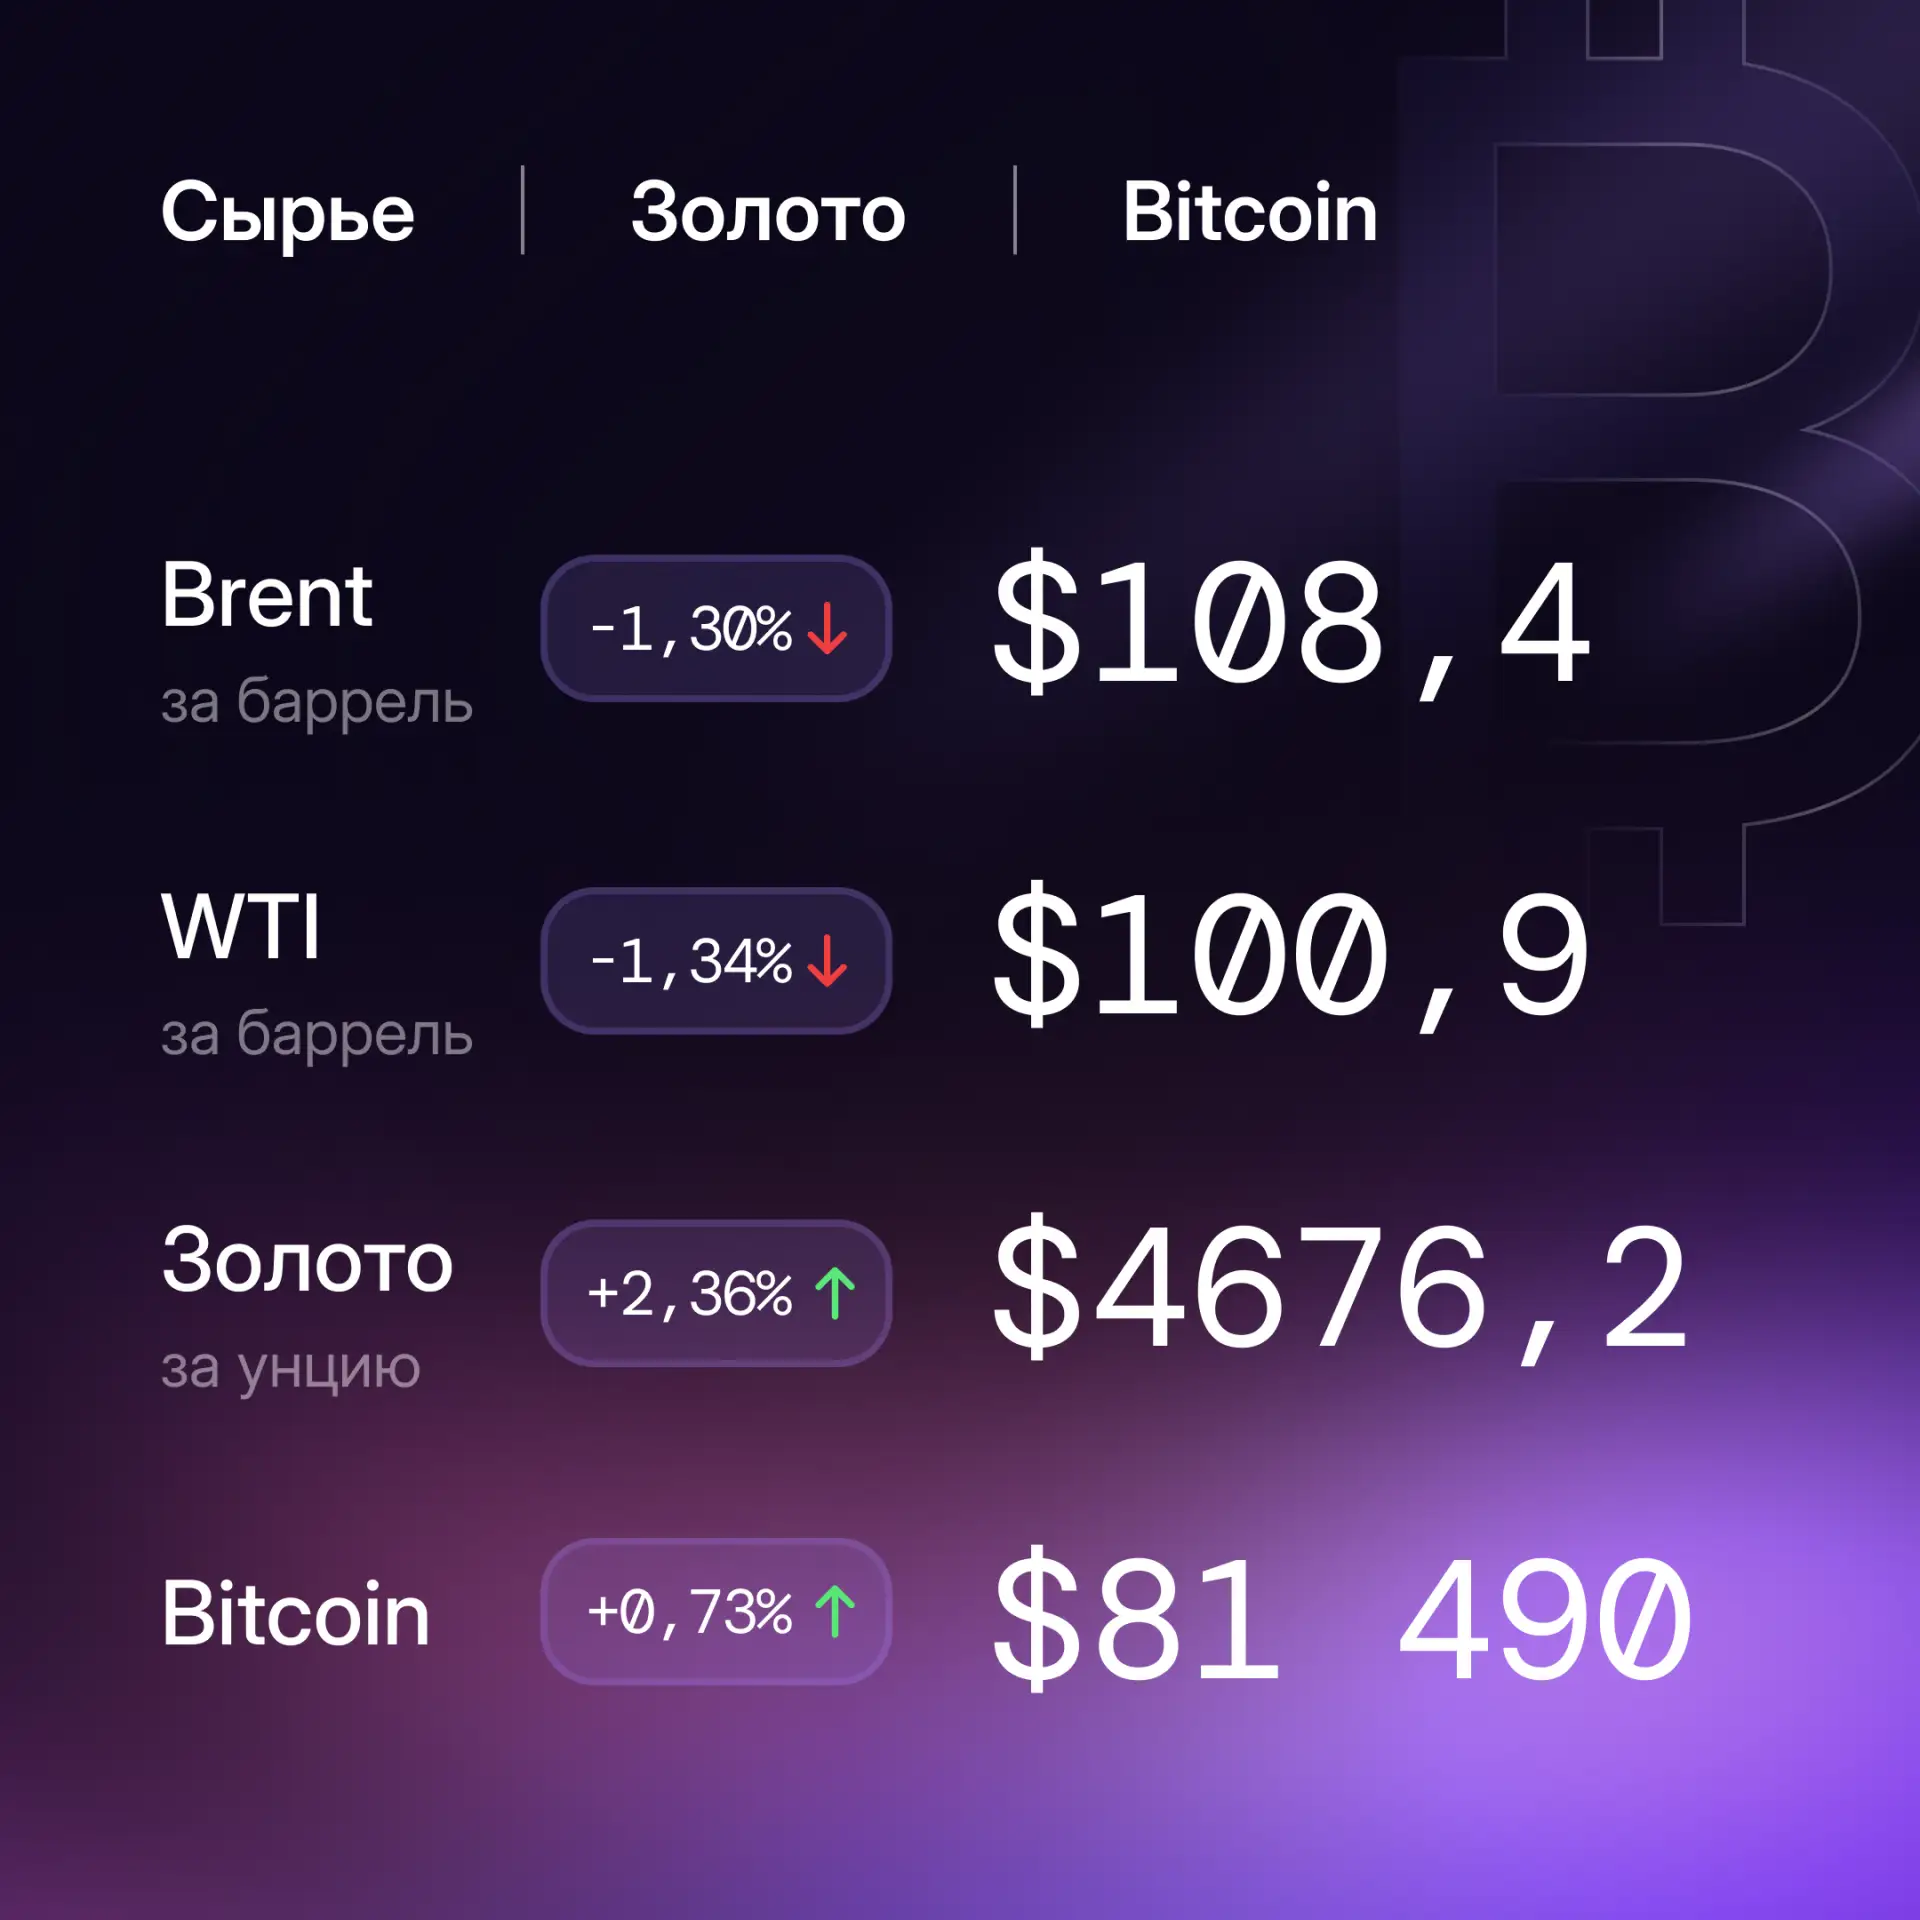Click the green up arrow for Золото
The height and width of the screenshot is (1920, 1920).
tap(835, 1293)
